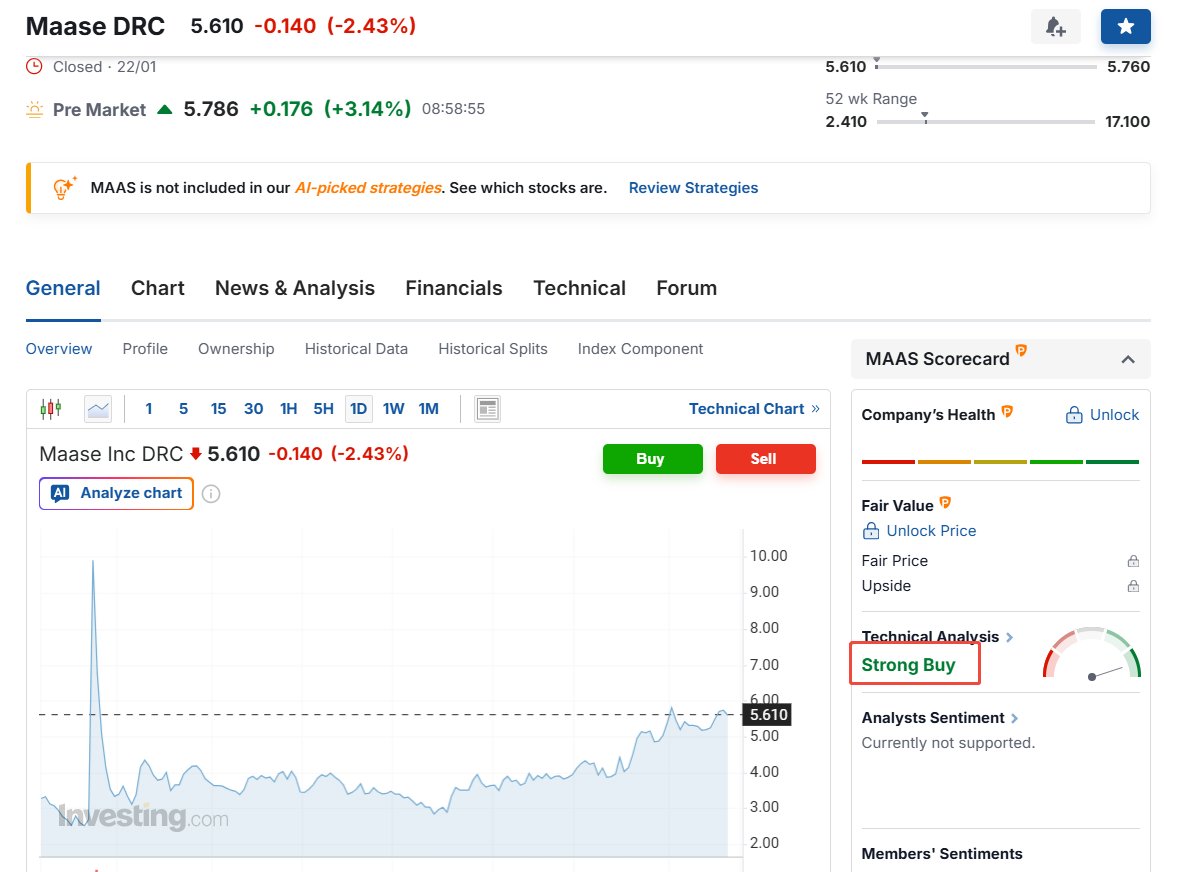This screenshot has height=872, width=1179.
Task: Click Unlock for Company's Health
Action: pos(1102,415)
